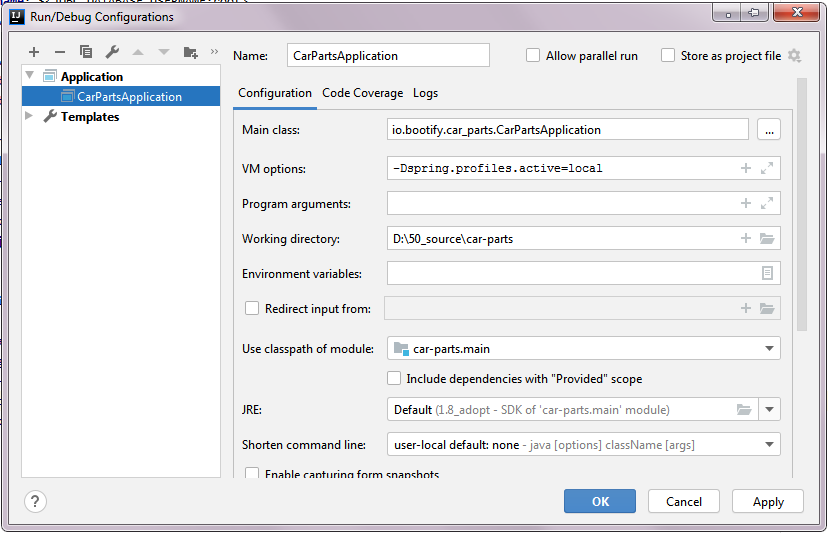Open Use classpath of module dropdown
The image size is (828, 533).
pyautogui.click(x=769, y=349)
